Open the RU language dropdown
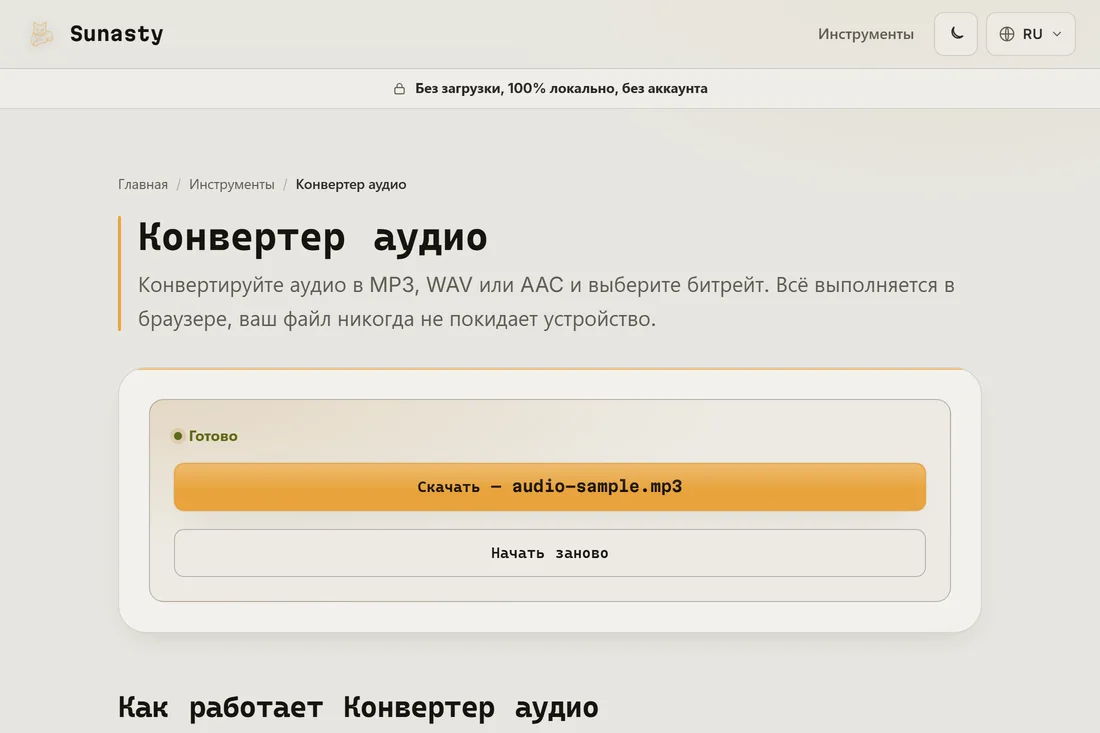 (1031, 34)
